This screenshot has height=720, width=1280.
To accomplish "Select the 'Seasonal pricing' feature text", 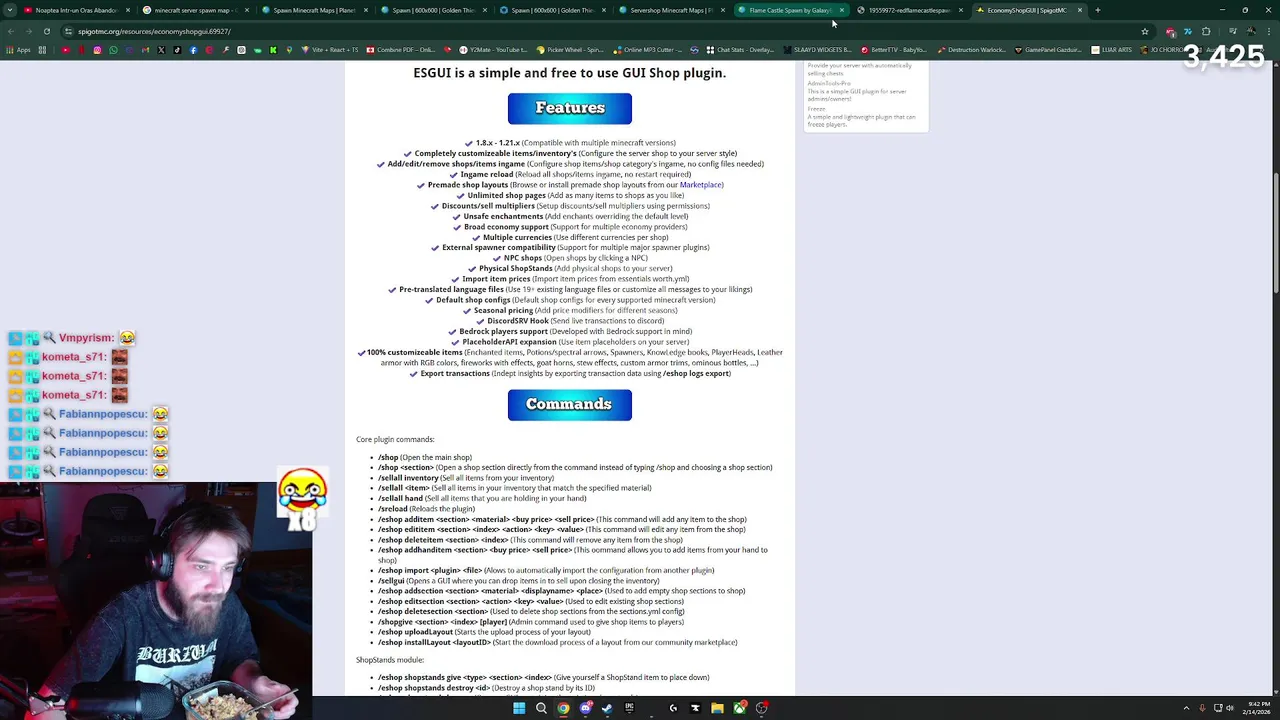I will pos(503,310).
